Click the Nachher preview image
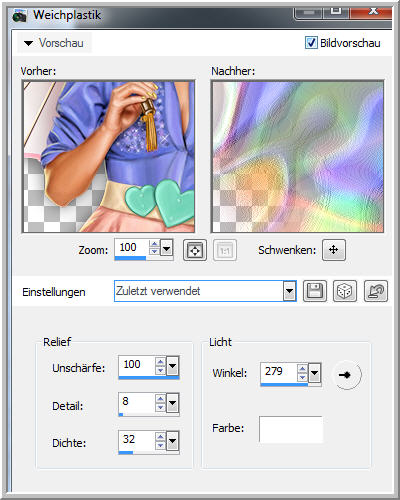Viewport: 400px width, 500px height. 297,157
